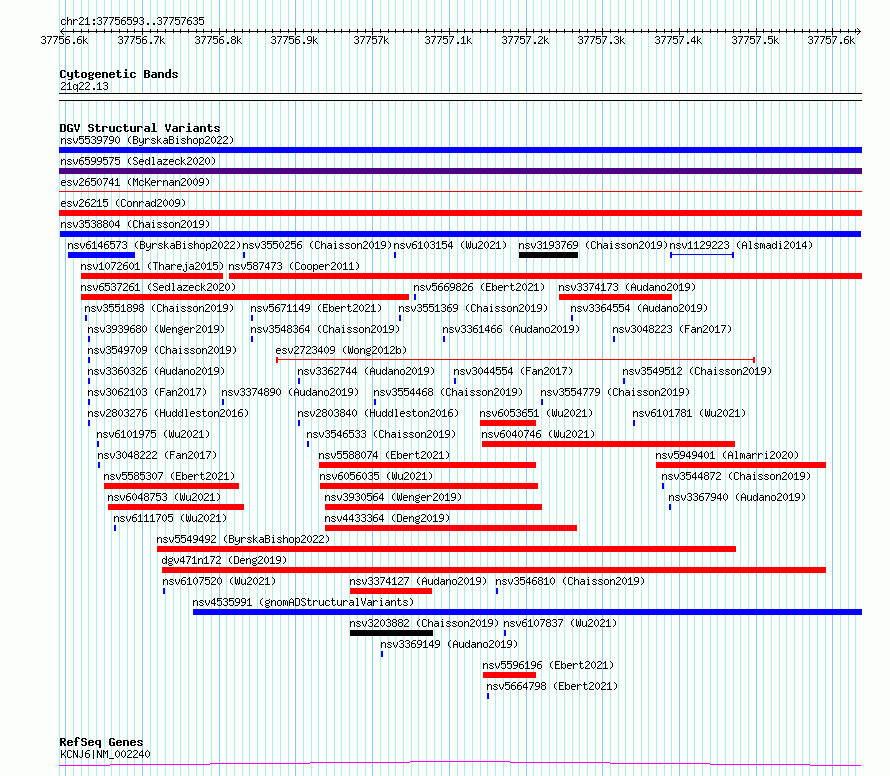Click nsv3930564 (Wenger2019) label
Screen dimensions: 890x776
coord(393,497)
